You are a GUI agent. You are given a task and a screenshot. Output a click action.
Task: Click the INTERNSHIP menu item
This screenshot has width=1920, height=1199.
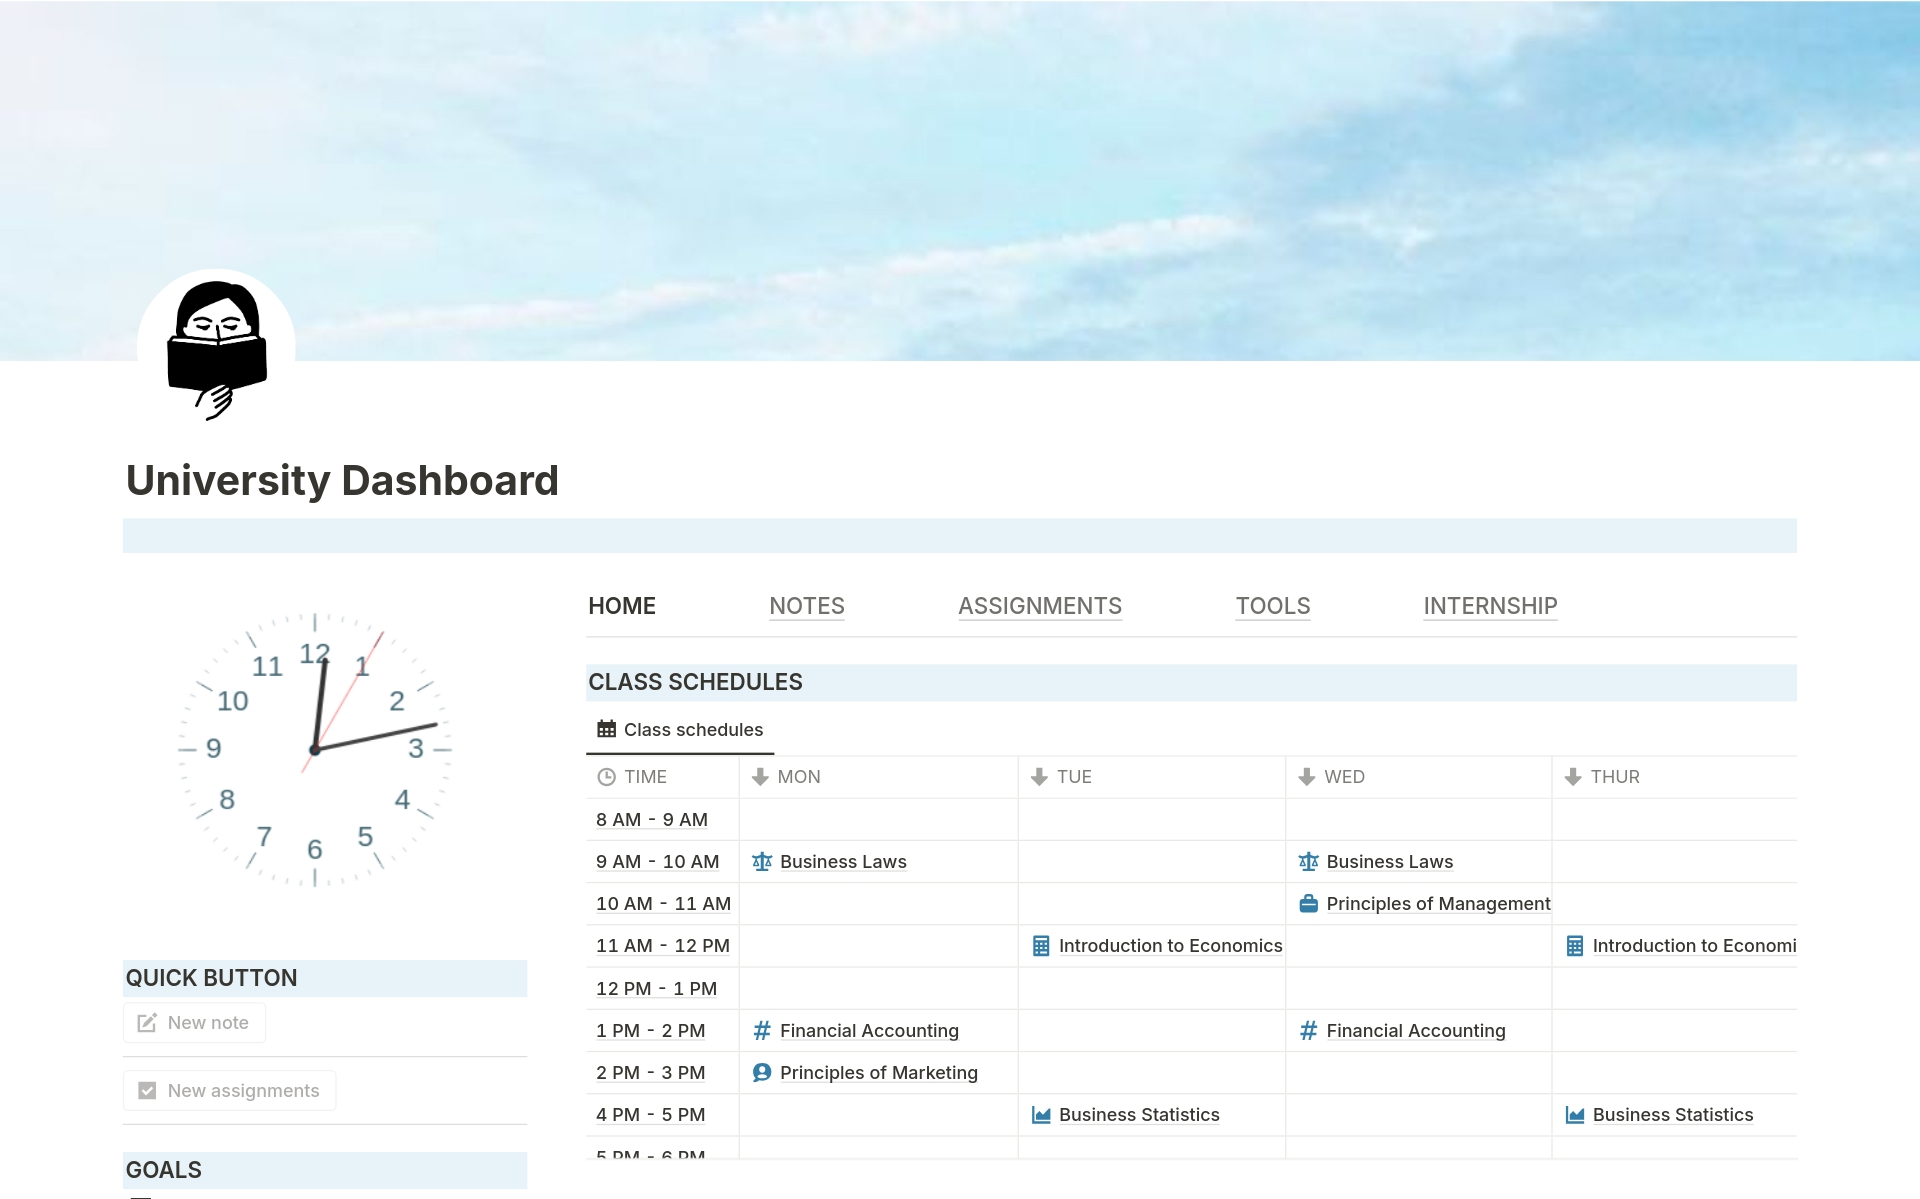click(x=1490, y=605)
